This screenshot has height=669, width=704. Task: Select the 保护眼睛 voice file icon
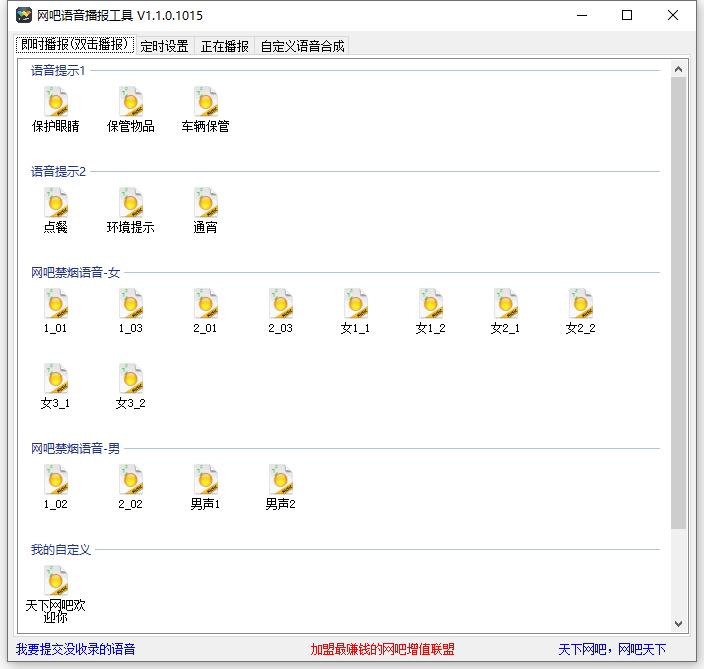[56, 103]
